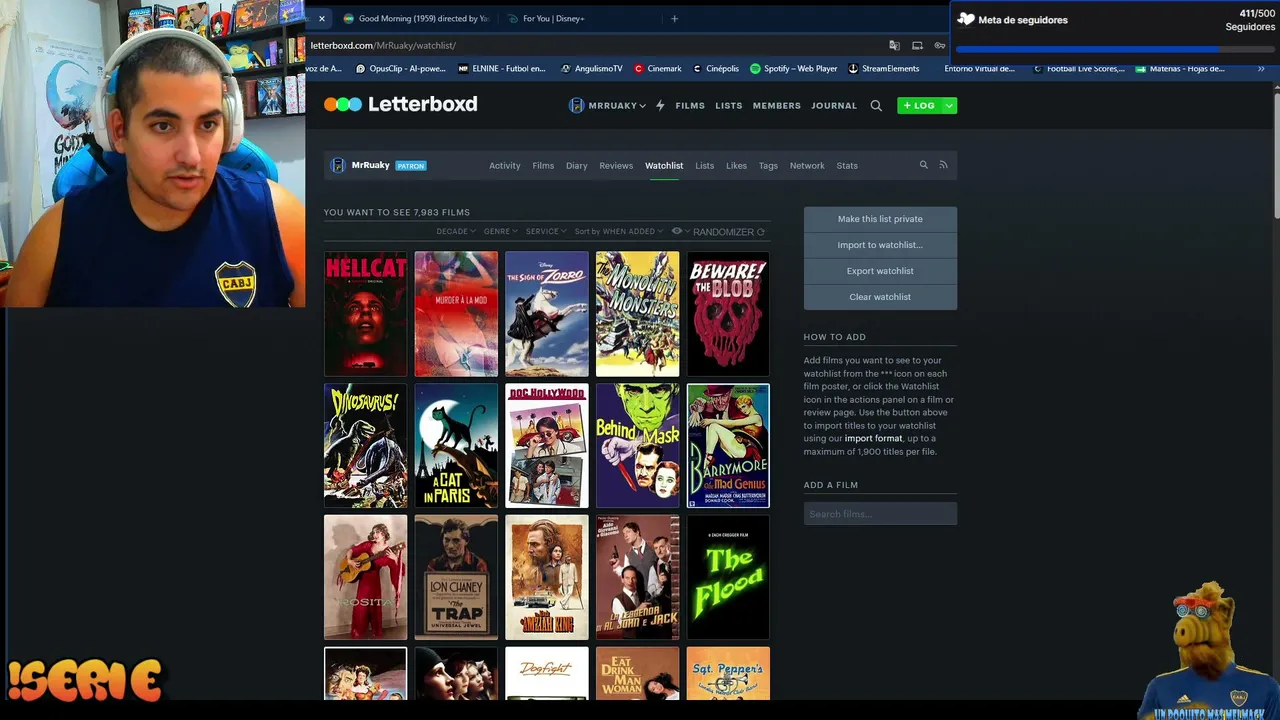Switch to the Diary profile tab
Image resolution: width=1280 pixels, height=720 pixels.
point(577,166)
